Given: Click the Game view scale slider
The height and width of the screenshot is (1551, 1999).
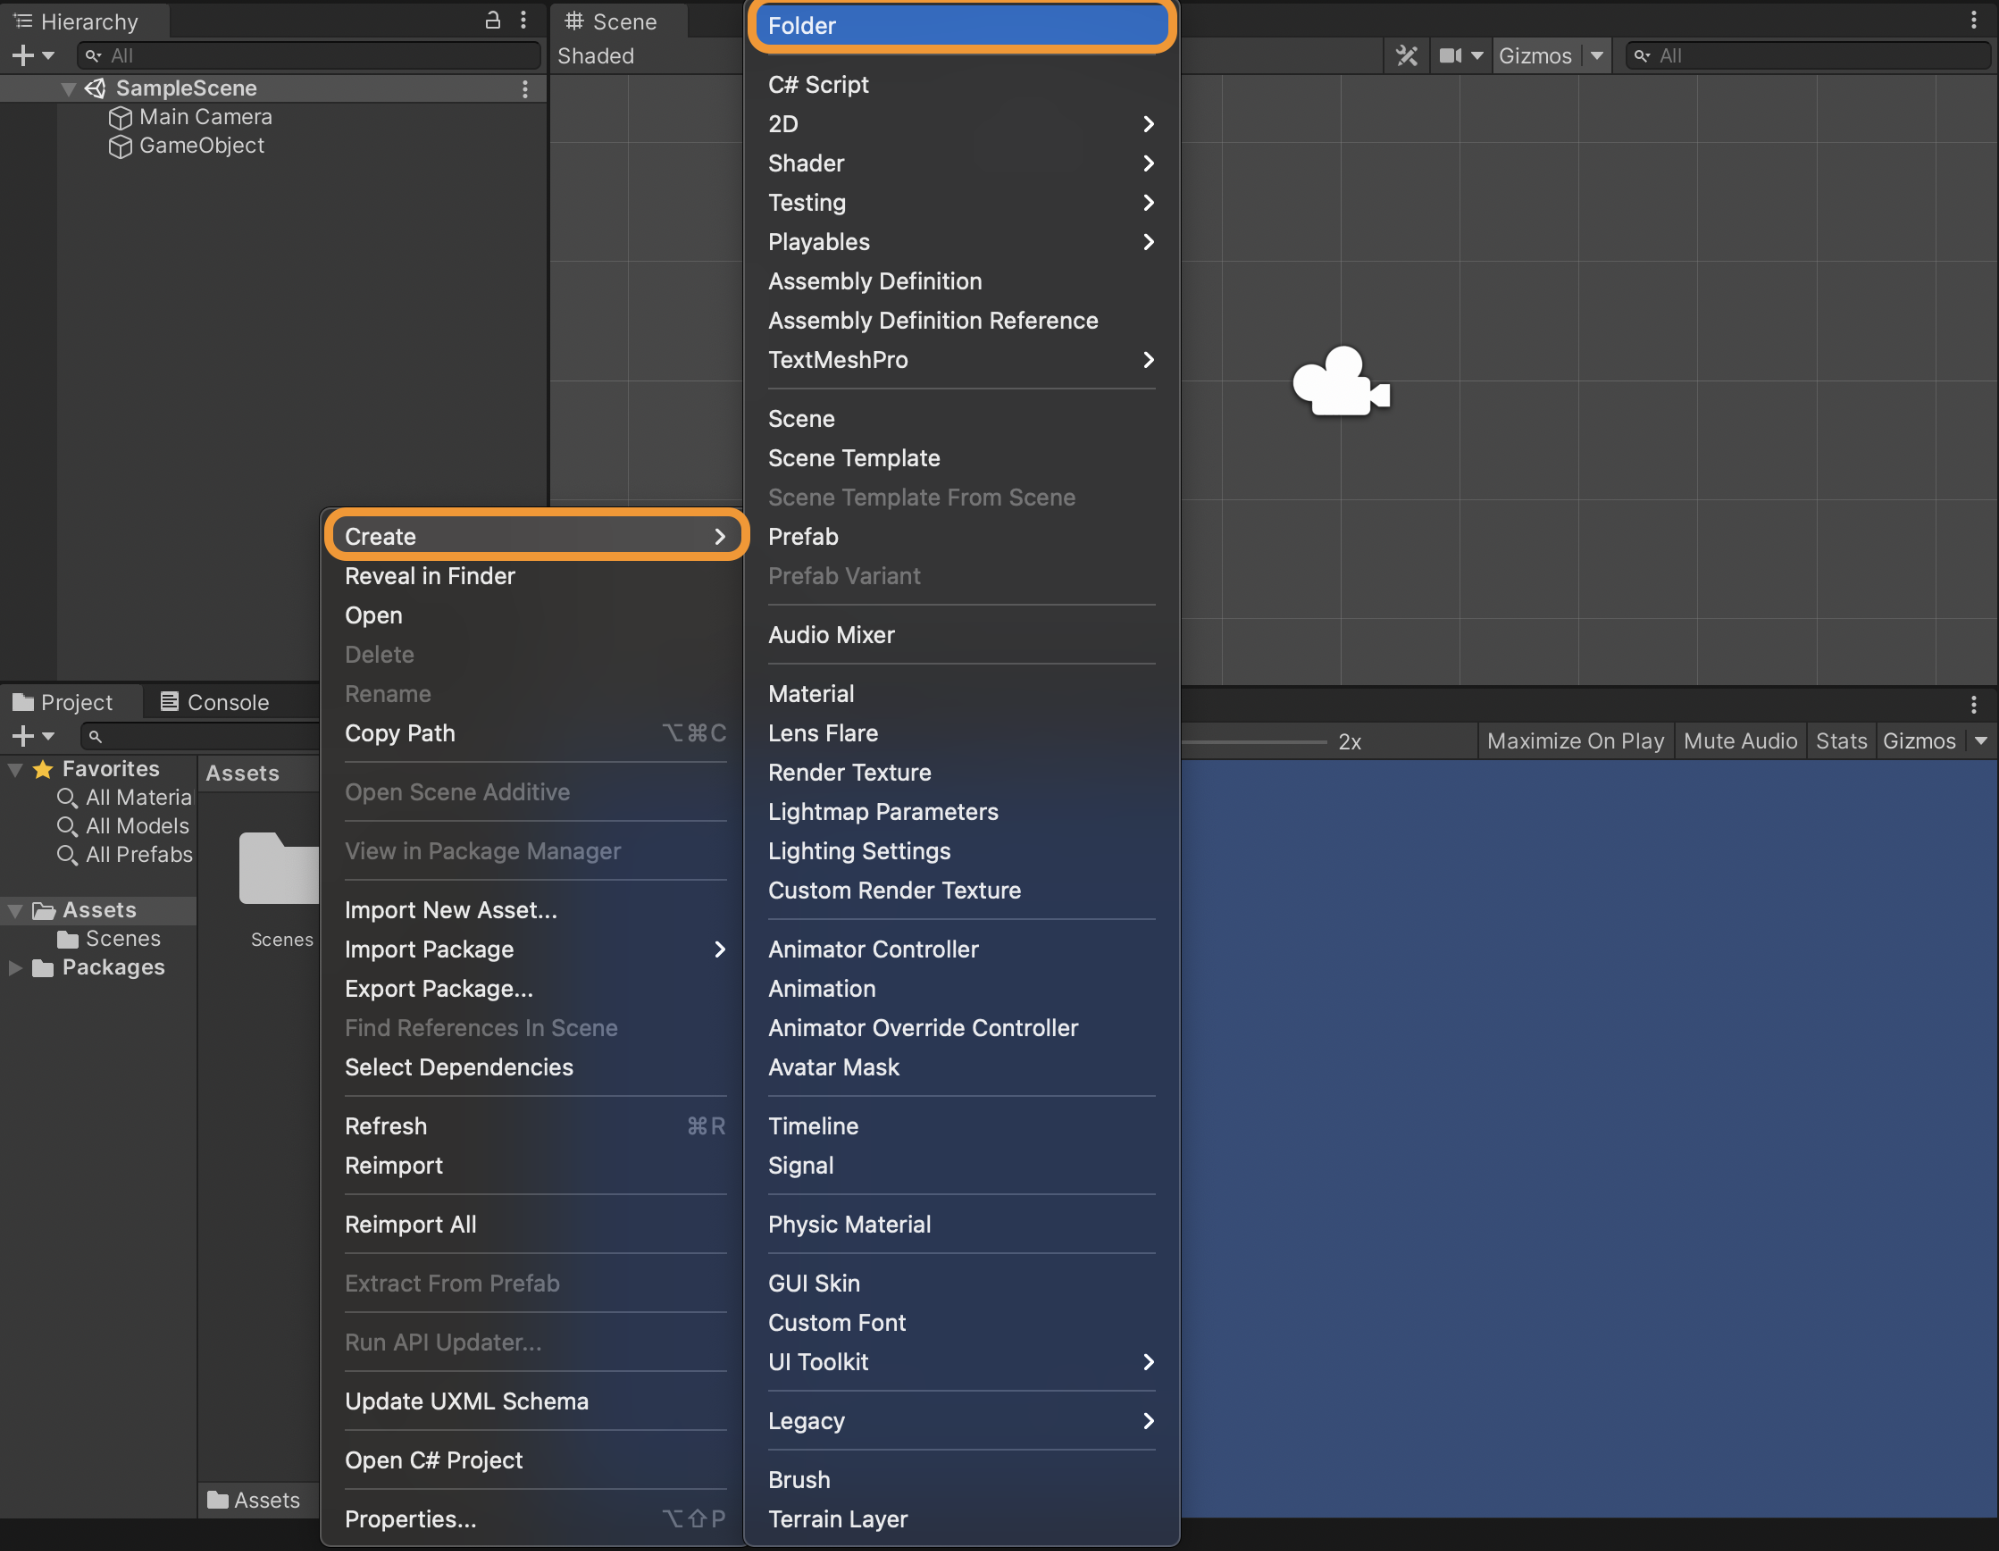Looking at the screenshot, I should click(1255, 742).
